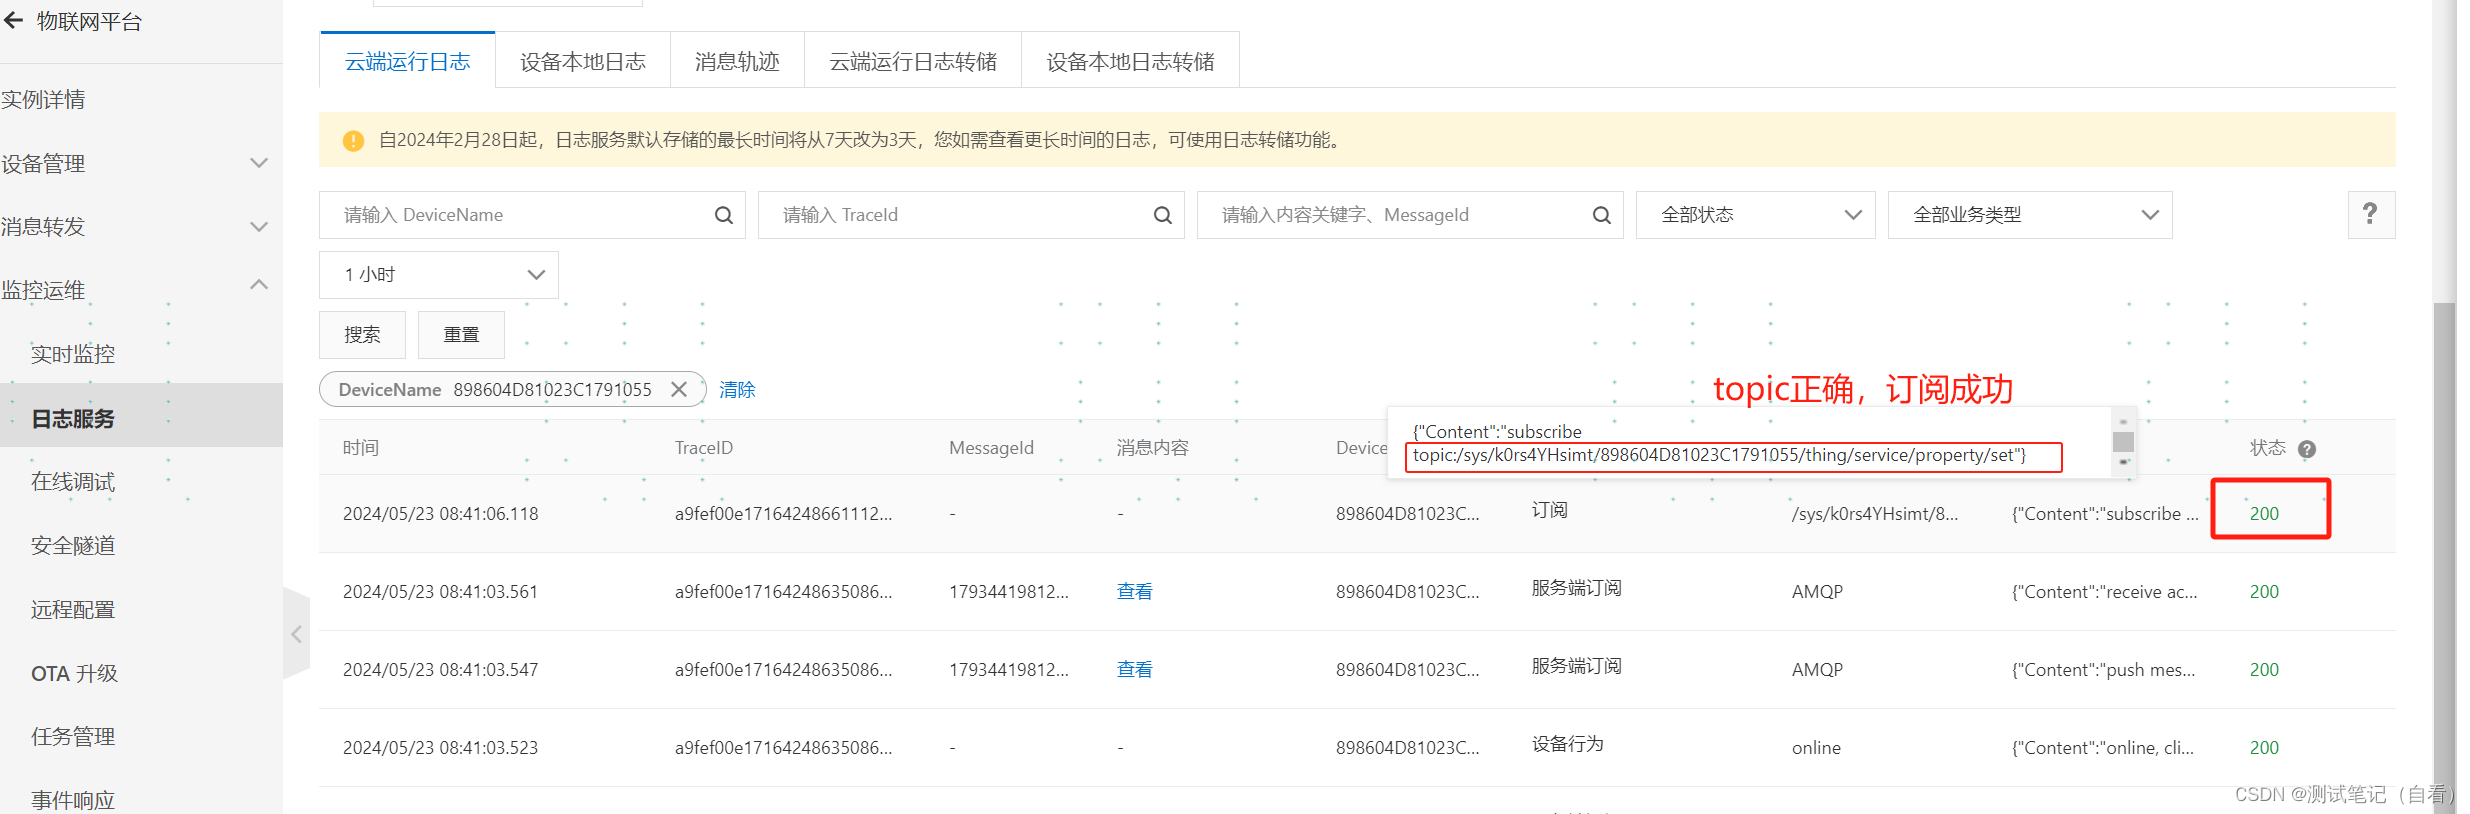2470x814 pixels.
Task: Switch to 消息轨迹 tab
Action: click(737, 61)
